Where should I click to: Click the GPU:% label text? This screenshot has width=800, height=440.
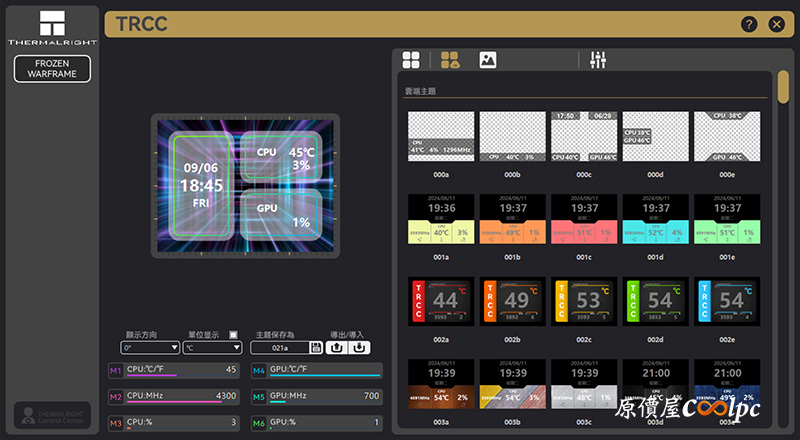(283, 422)
